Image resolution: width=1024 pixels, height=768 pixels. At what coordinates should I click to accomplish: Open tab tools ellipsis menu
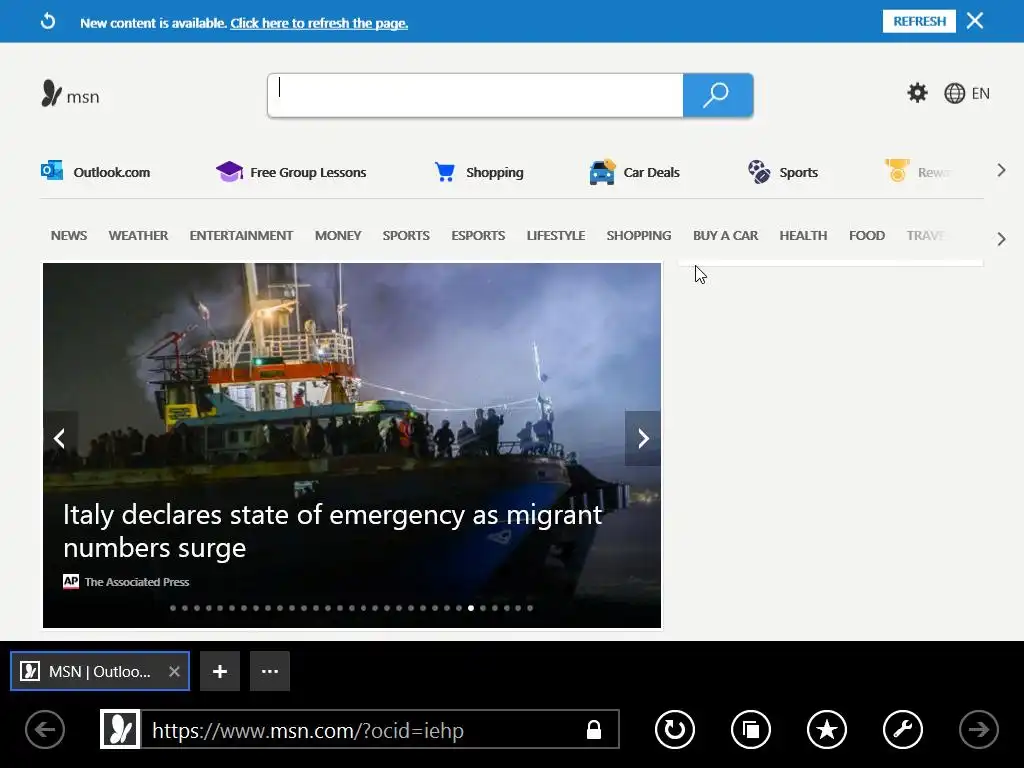(x=270, y=671)
